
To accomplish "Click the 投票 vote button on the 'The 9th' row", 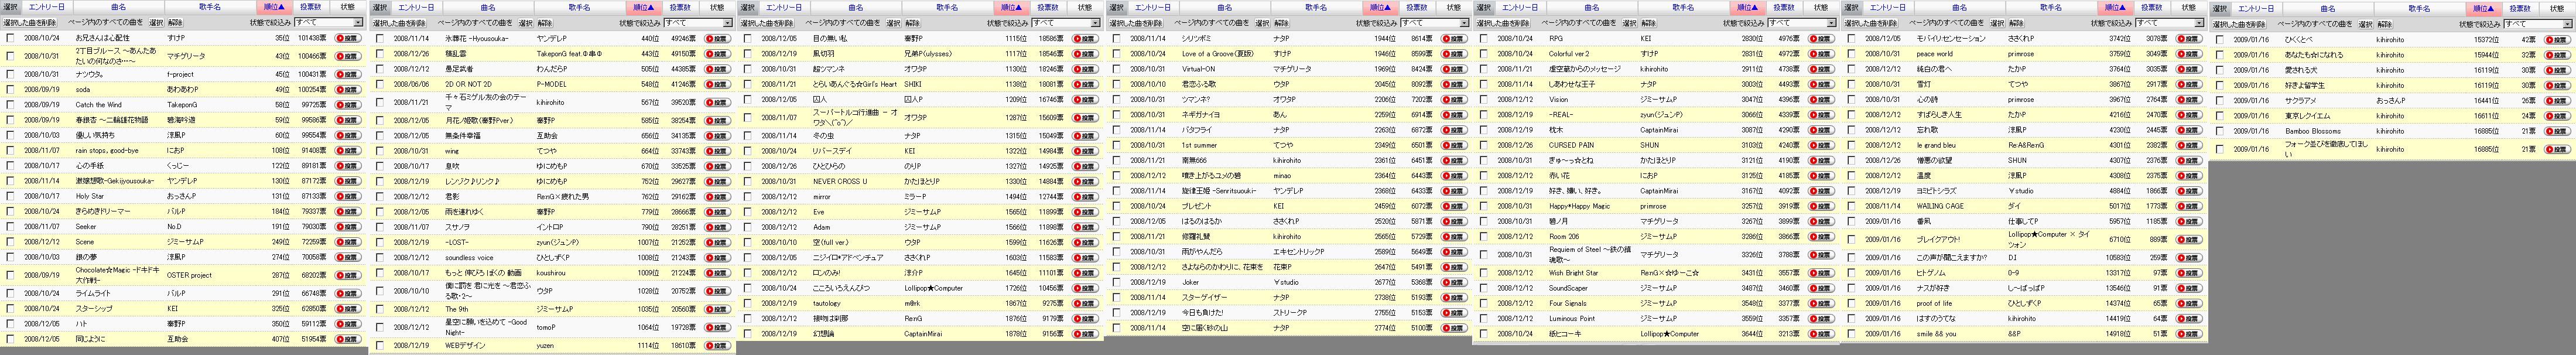I will tap(717, 310).
